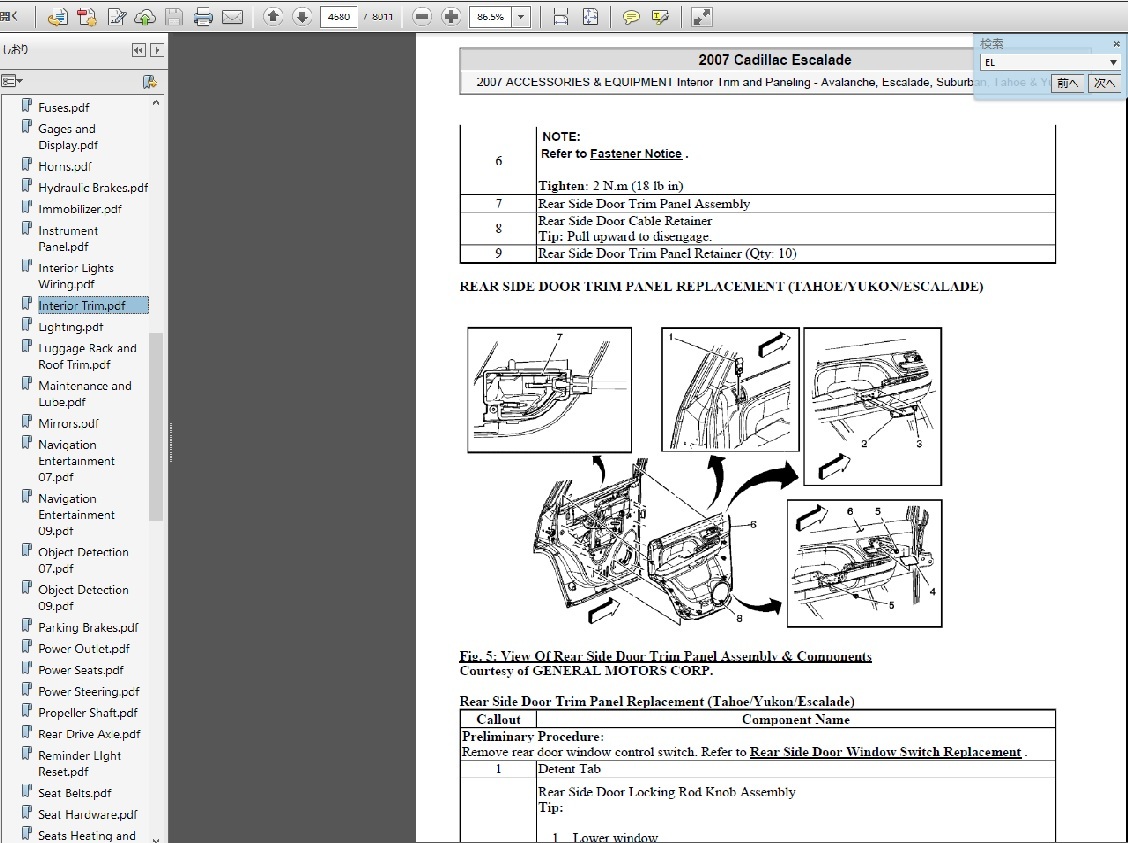Open the Maintenance and Lube.pdf bookmark
Image resolution: width=1128 pixels, height=843 pixels.
85,393
